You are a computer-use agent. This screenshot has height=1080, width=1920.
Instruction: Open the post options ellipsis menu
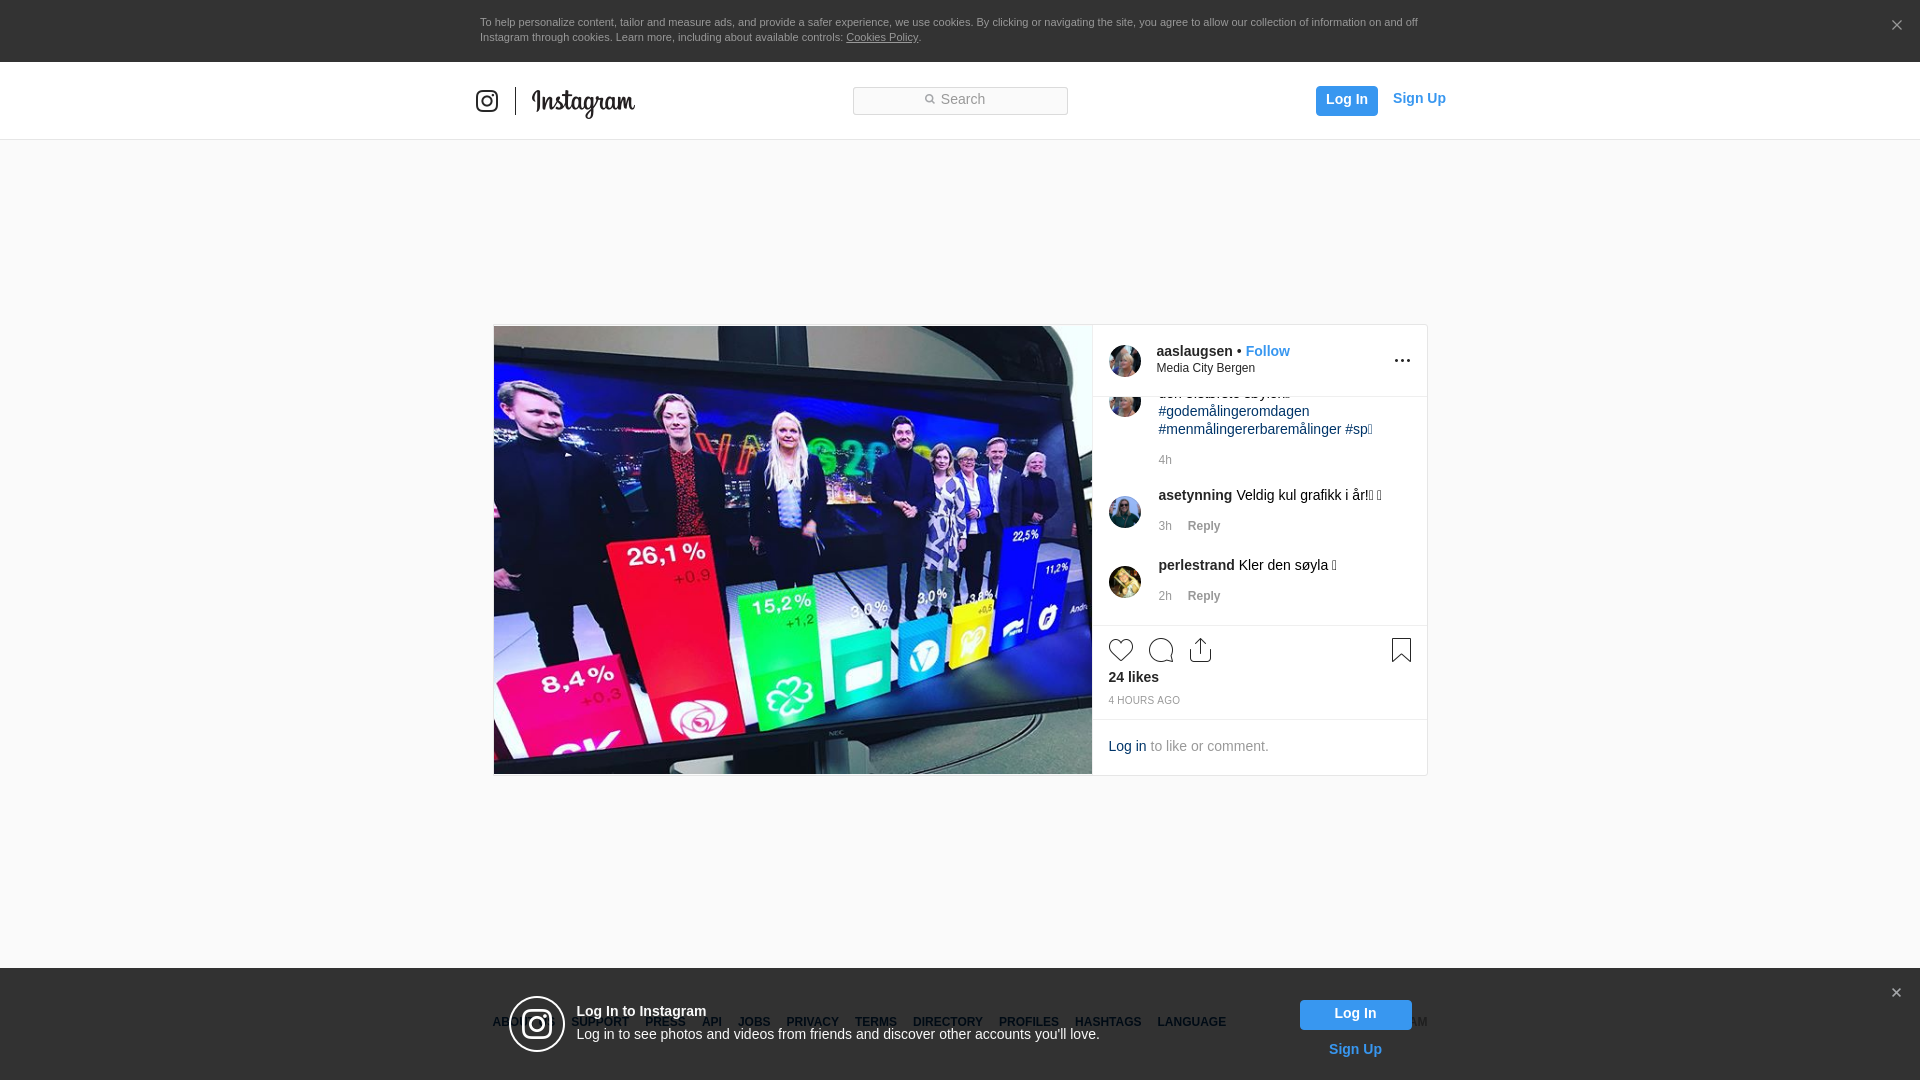(1402, 361)
